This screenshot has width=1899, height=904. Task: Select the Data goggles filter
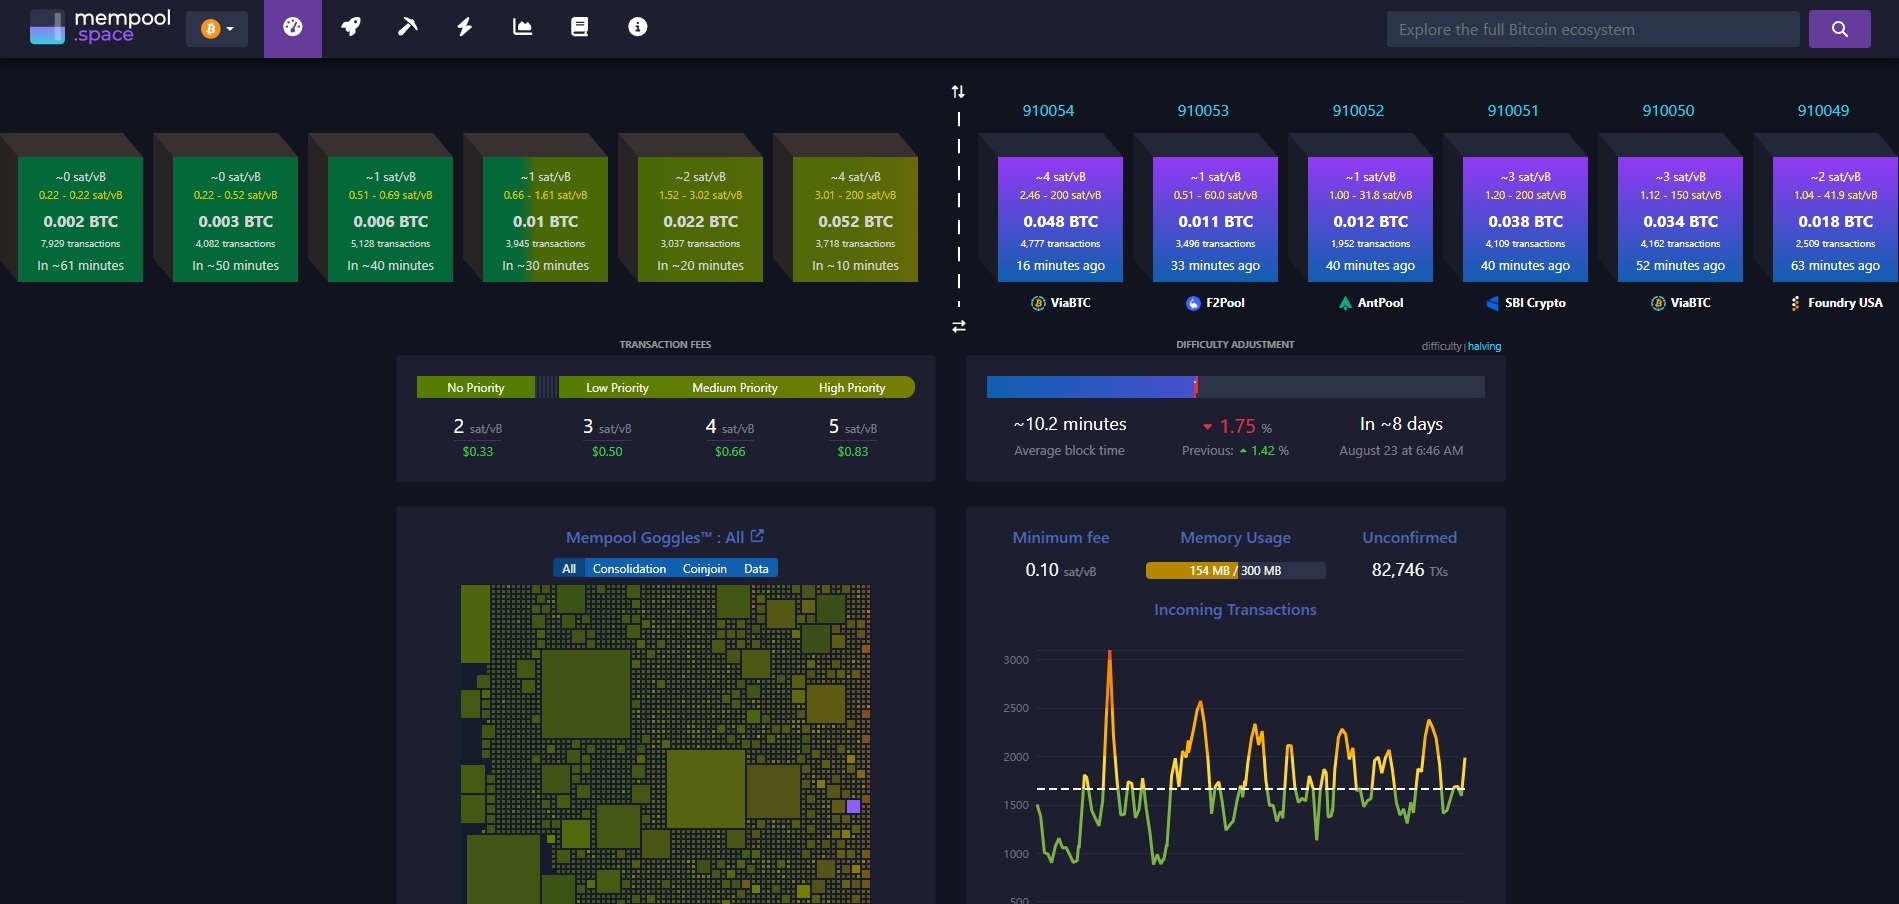pos(756,569)
